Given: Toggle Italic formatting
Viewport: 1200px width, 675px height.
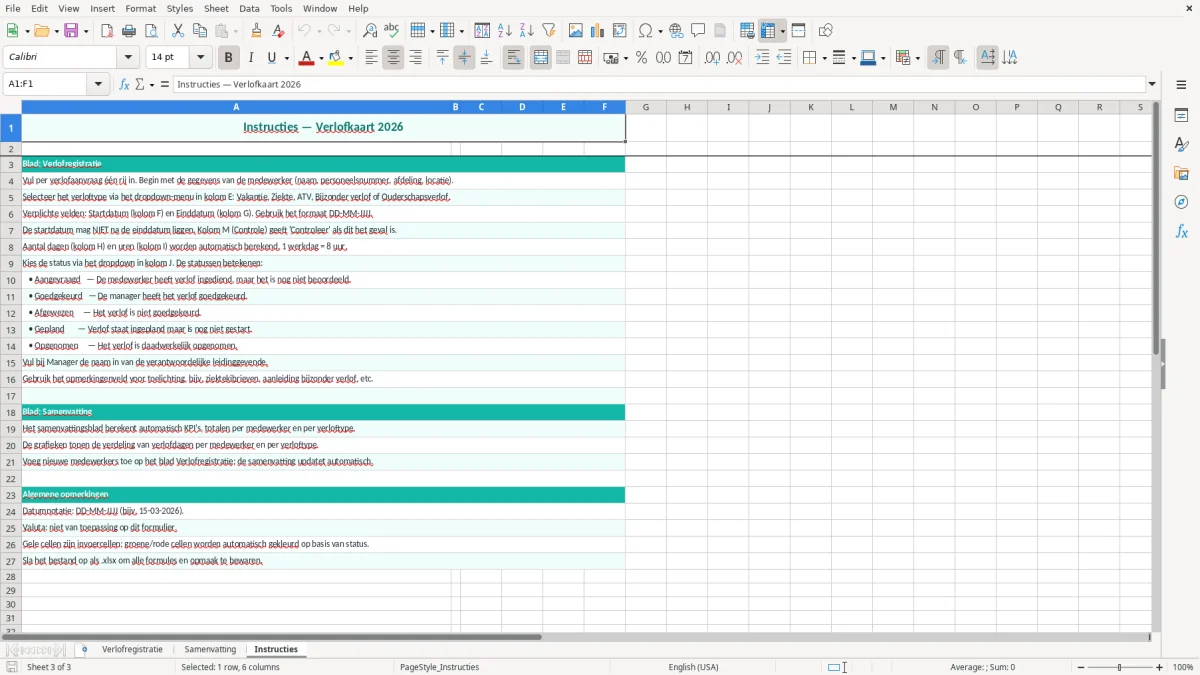Looking at the screenshot, I should (250, 58).
